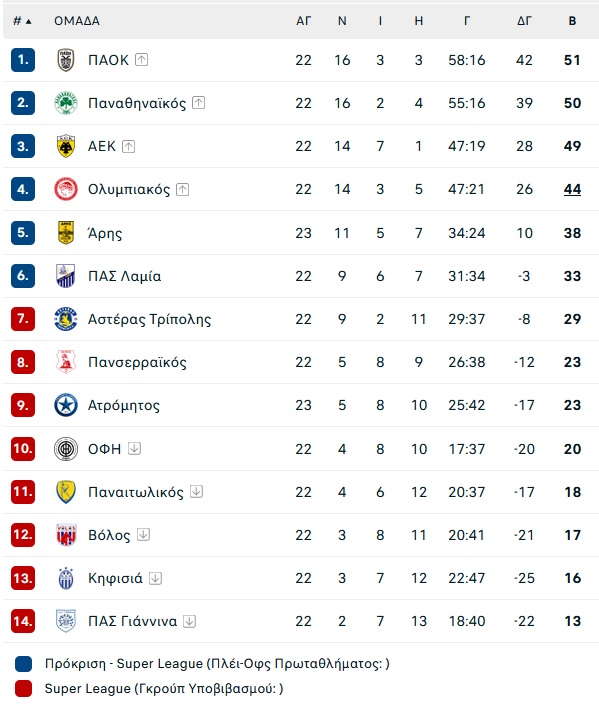The height and width of the screenshot is (713, 599).
Task: Click the Ατρόμητος blue star logo
Action: pyautogui.click(x=66, y=405)
